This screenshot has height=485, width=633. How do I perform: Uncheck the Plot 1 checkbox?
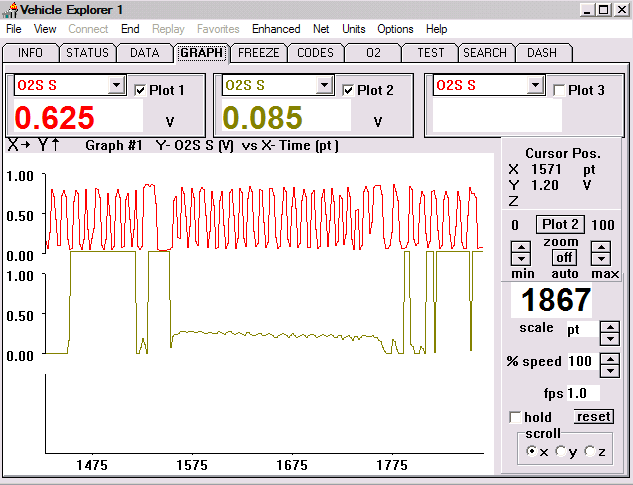point(140,90)
